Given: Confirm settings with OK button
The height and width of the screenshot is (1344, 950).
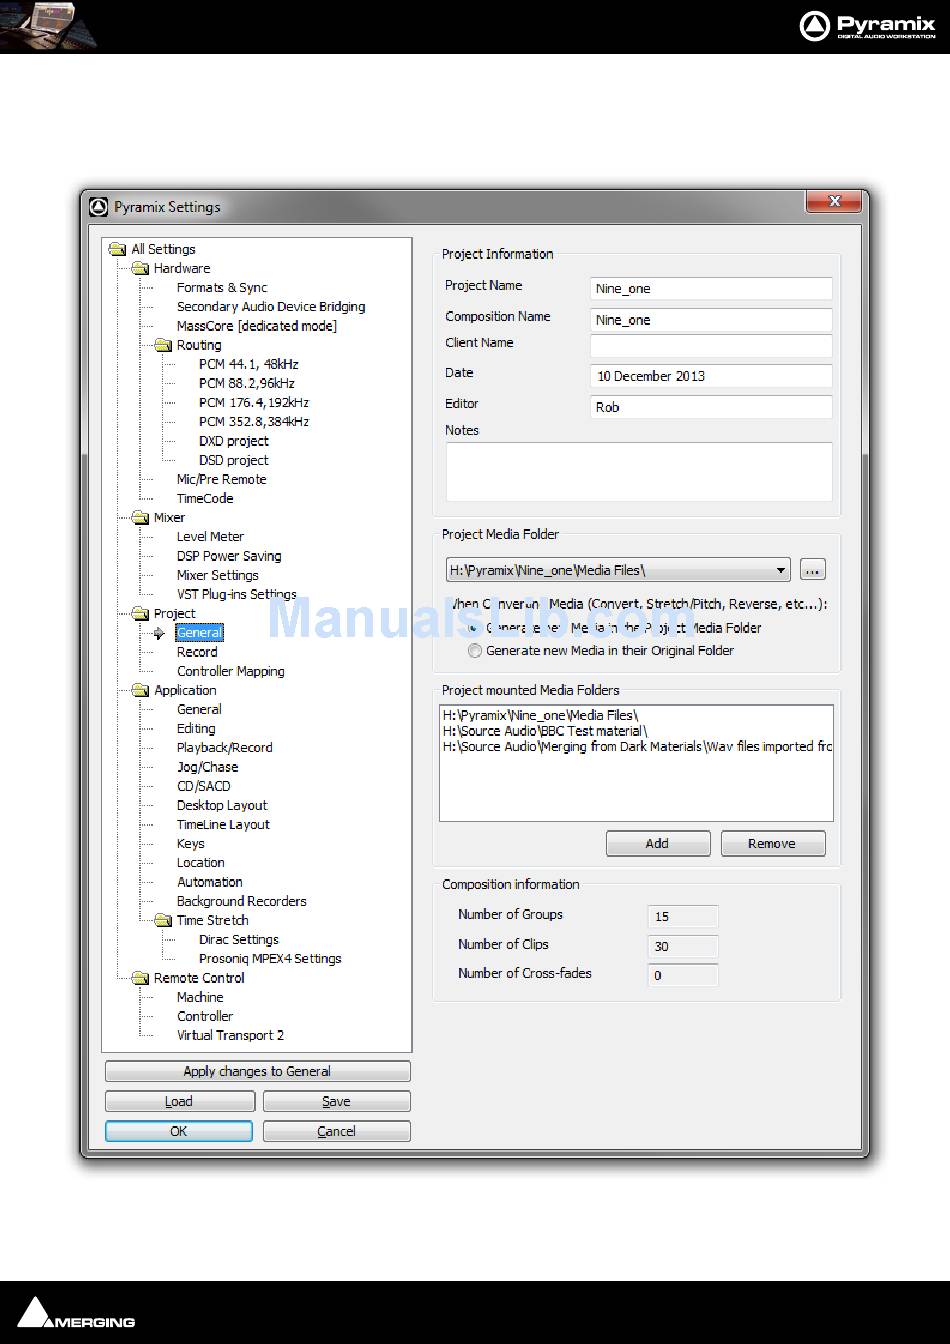Looking at the screenshot, I should pyautogui.click(x=179, y=1131).
